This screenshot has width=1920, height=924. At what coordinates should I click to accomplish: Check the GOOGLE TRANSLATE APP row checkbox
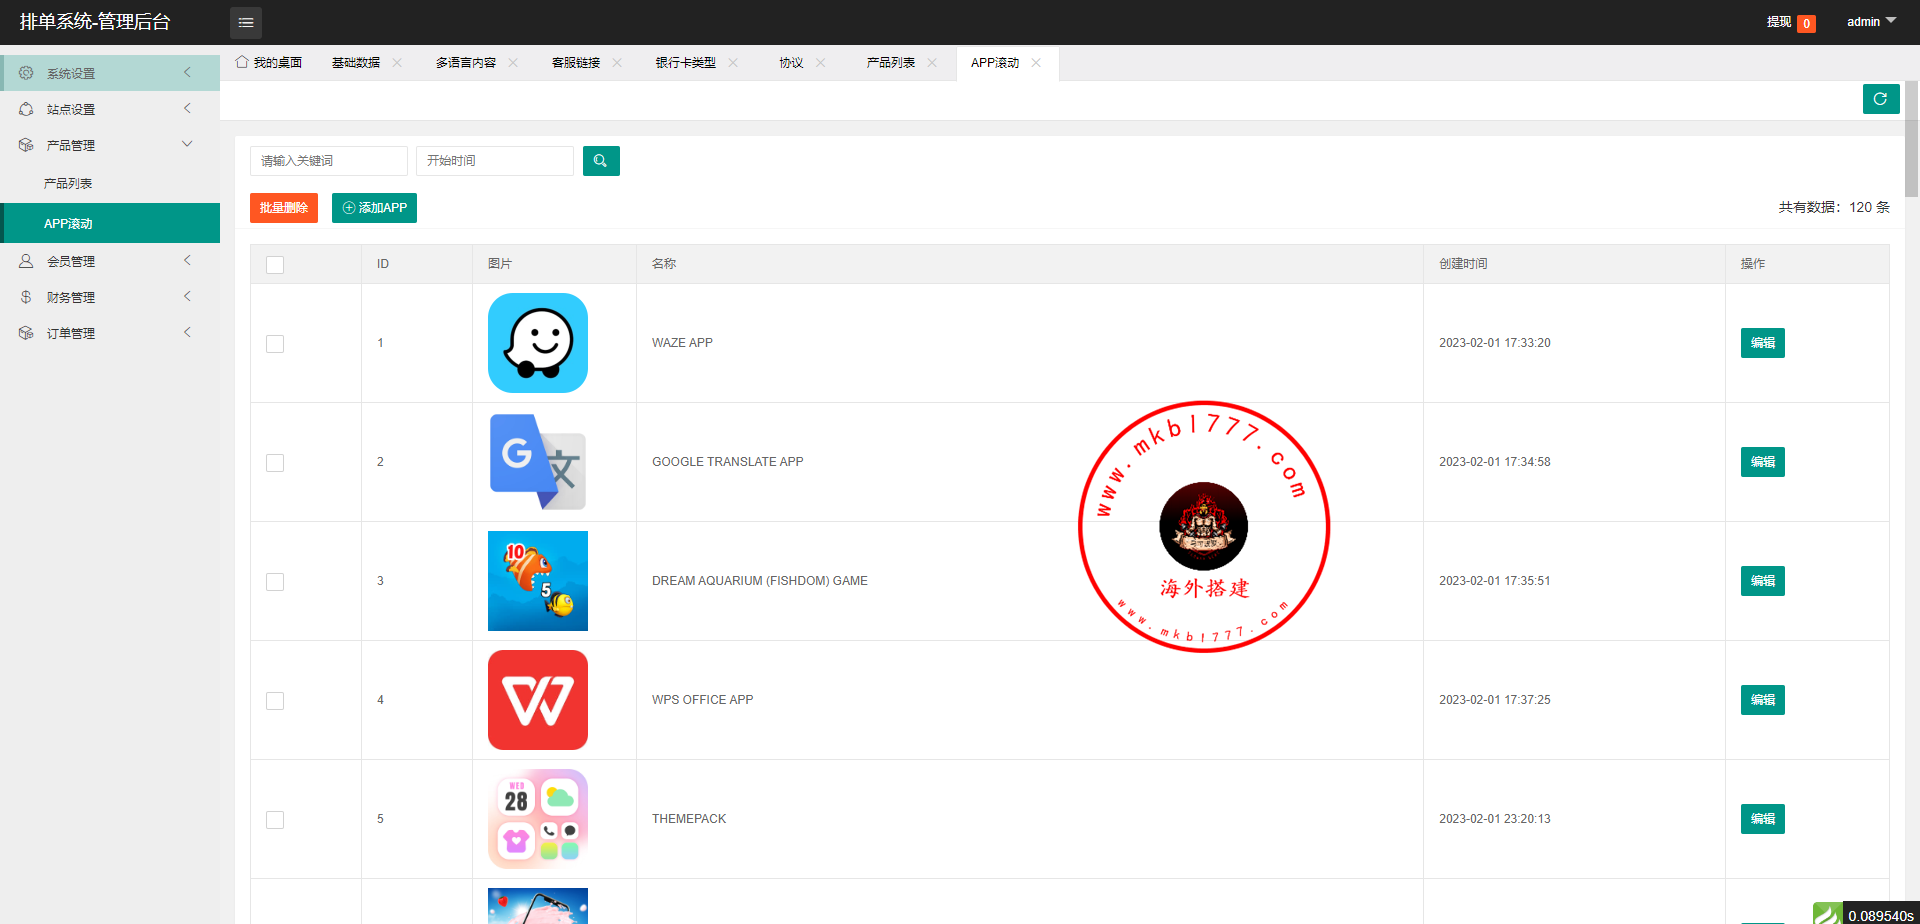click(x=275, y=463)
